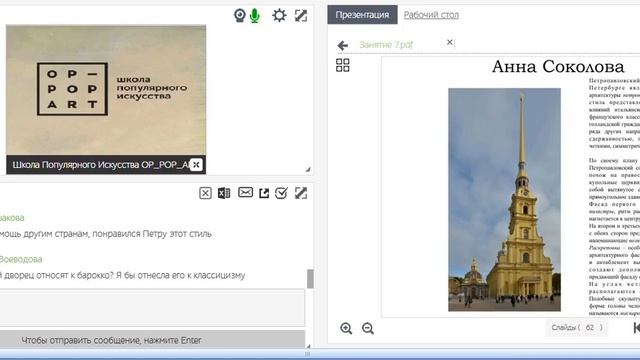Open video settings gear
The height and width of the screenshot is (360, 640).
tap(279, 16)
